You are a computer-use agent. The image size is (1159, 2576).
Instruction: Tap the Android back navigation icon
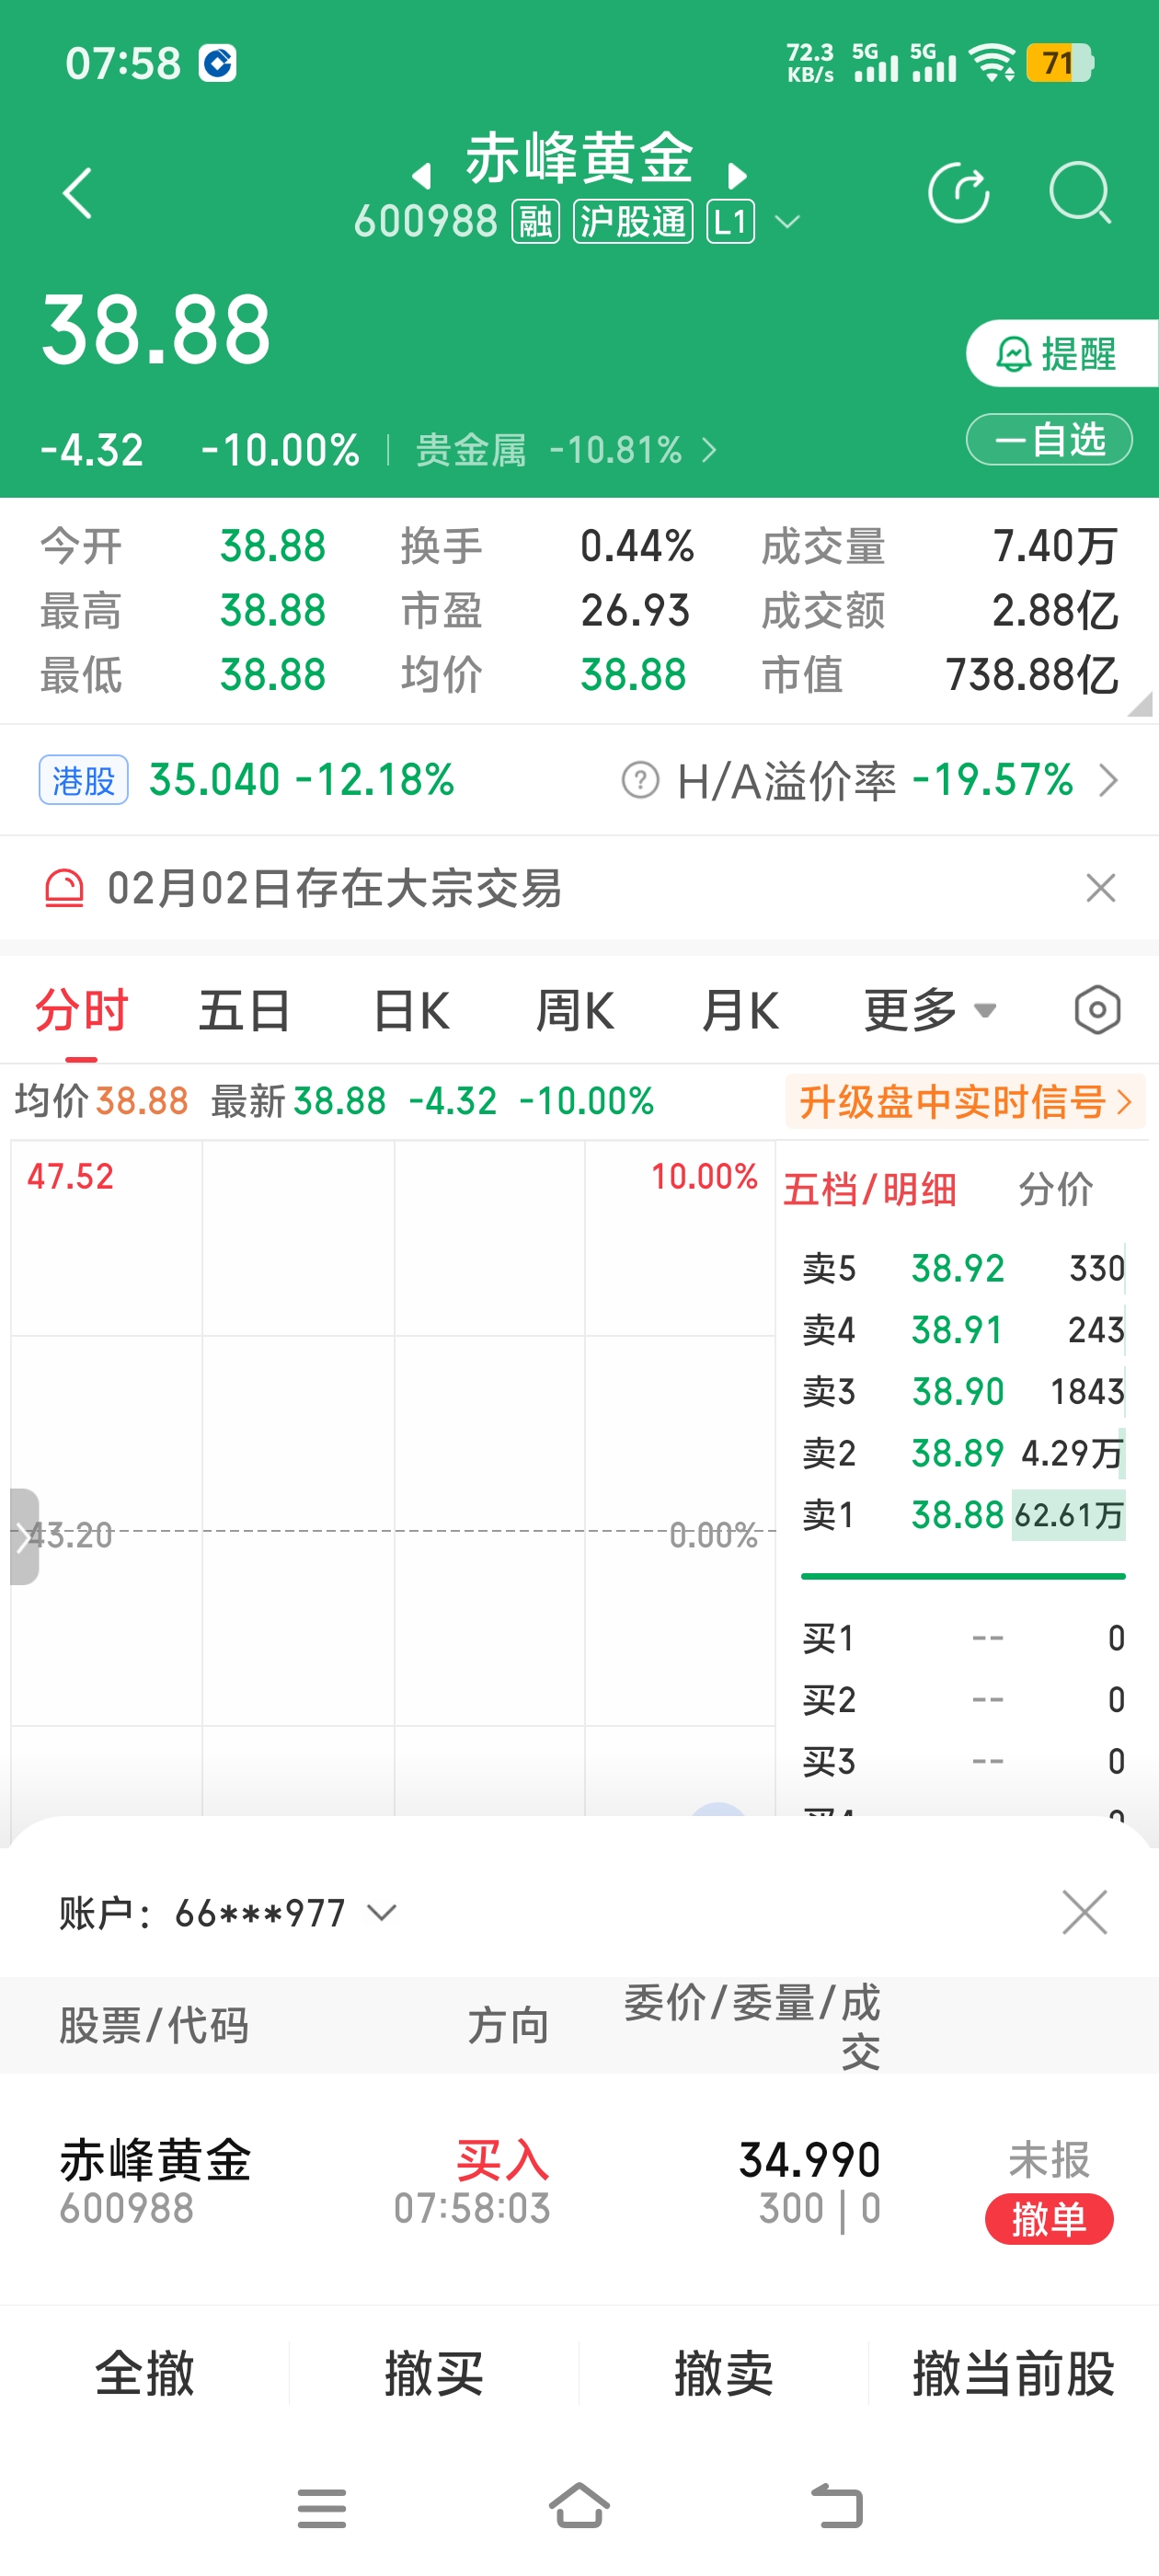pyautogui.click(x=837, y=2506)
